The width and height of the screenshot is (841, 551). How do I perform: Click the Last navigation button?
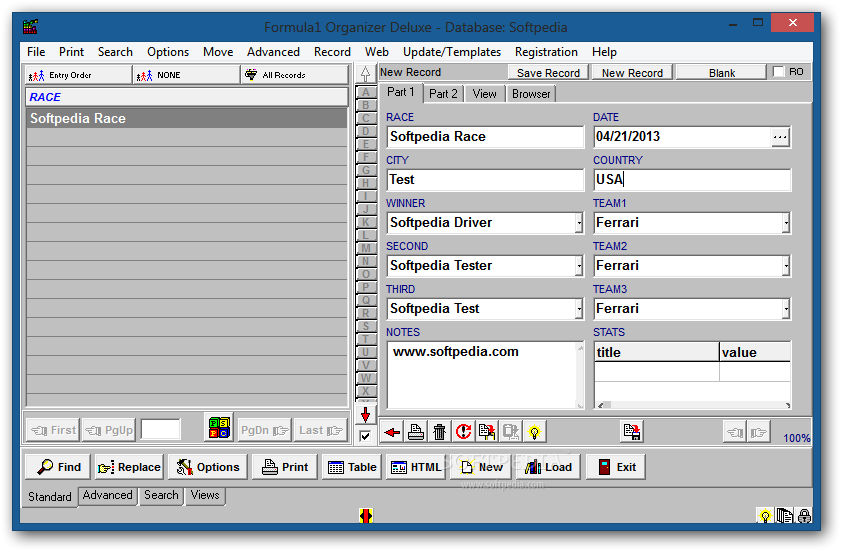[321, 430]
